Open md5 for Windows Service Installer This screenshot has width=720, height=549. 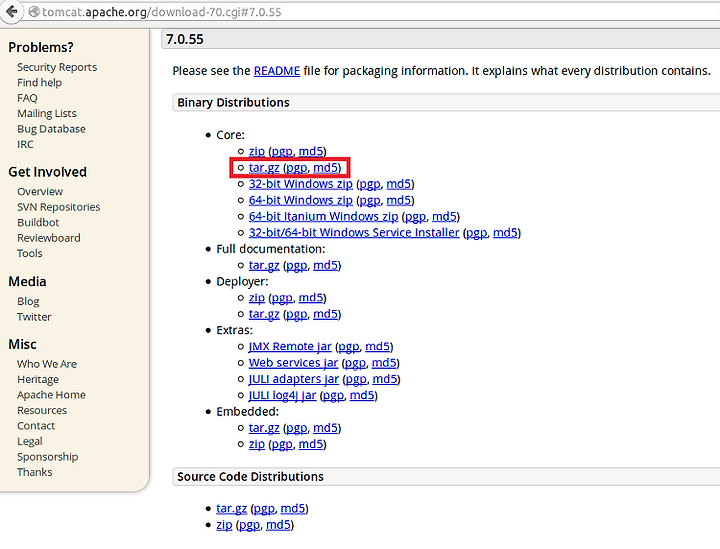[505, 233]
